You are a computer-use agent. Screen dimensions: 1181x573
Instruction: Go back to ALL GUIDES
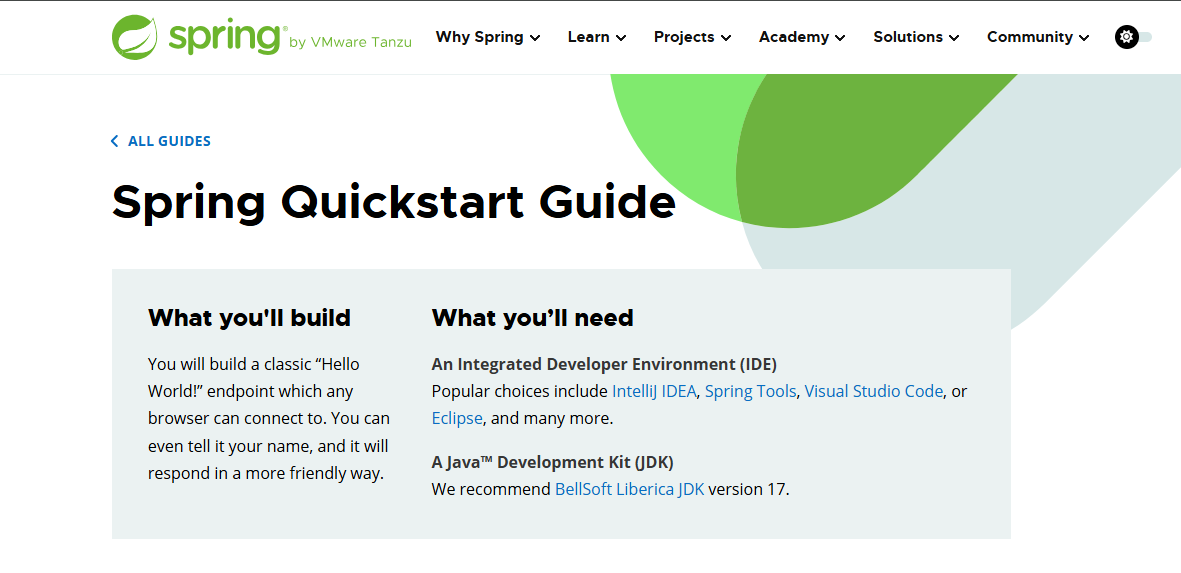(169, 141)
